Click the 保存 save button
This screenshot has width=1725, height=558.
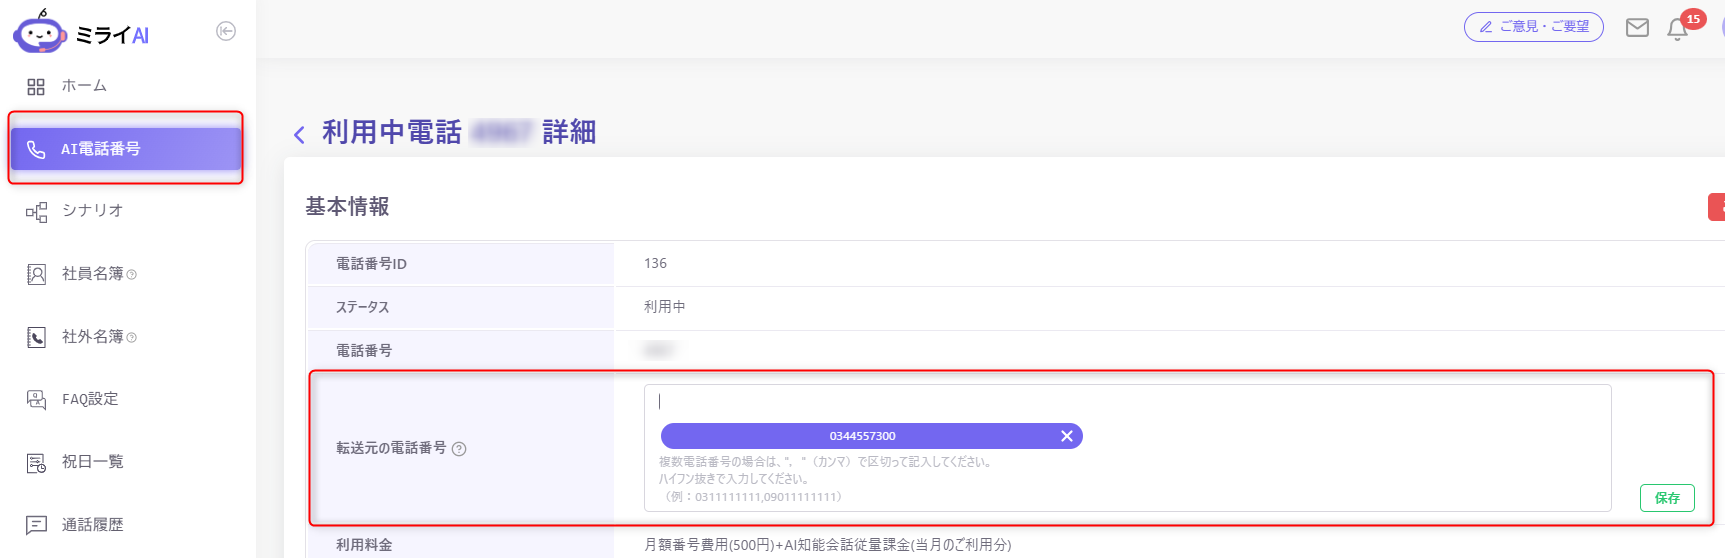pos(1667,498)
